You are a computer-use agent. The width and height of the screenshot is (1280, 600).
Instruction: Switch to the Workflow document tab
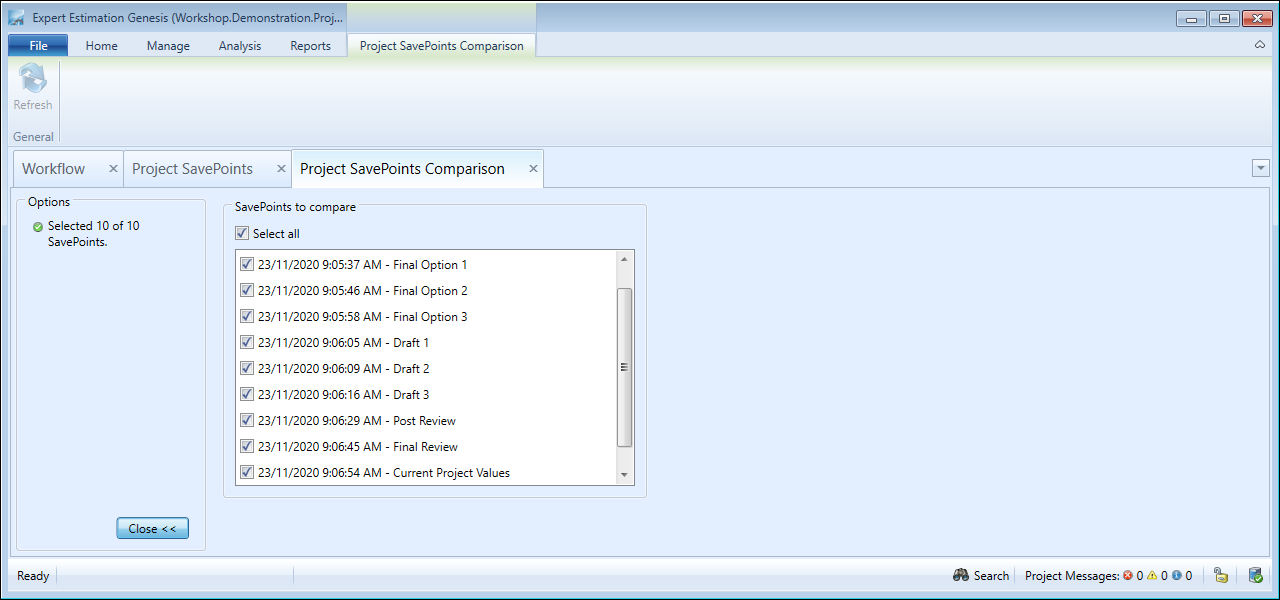pyautogui.click(x=54, y=169)
